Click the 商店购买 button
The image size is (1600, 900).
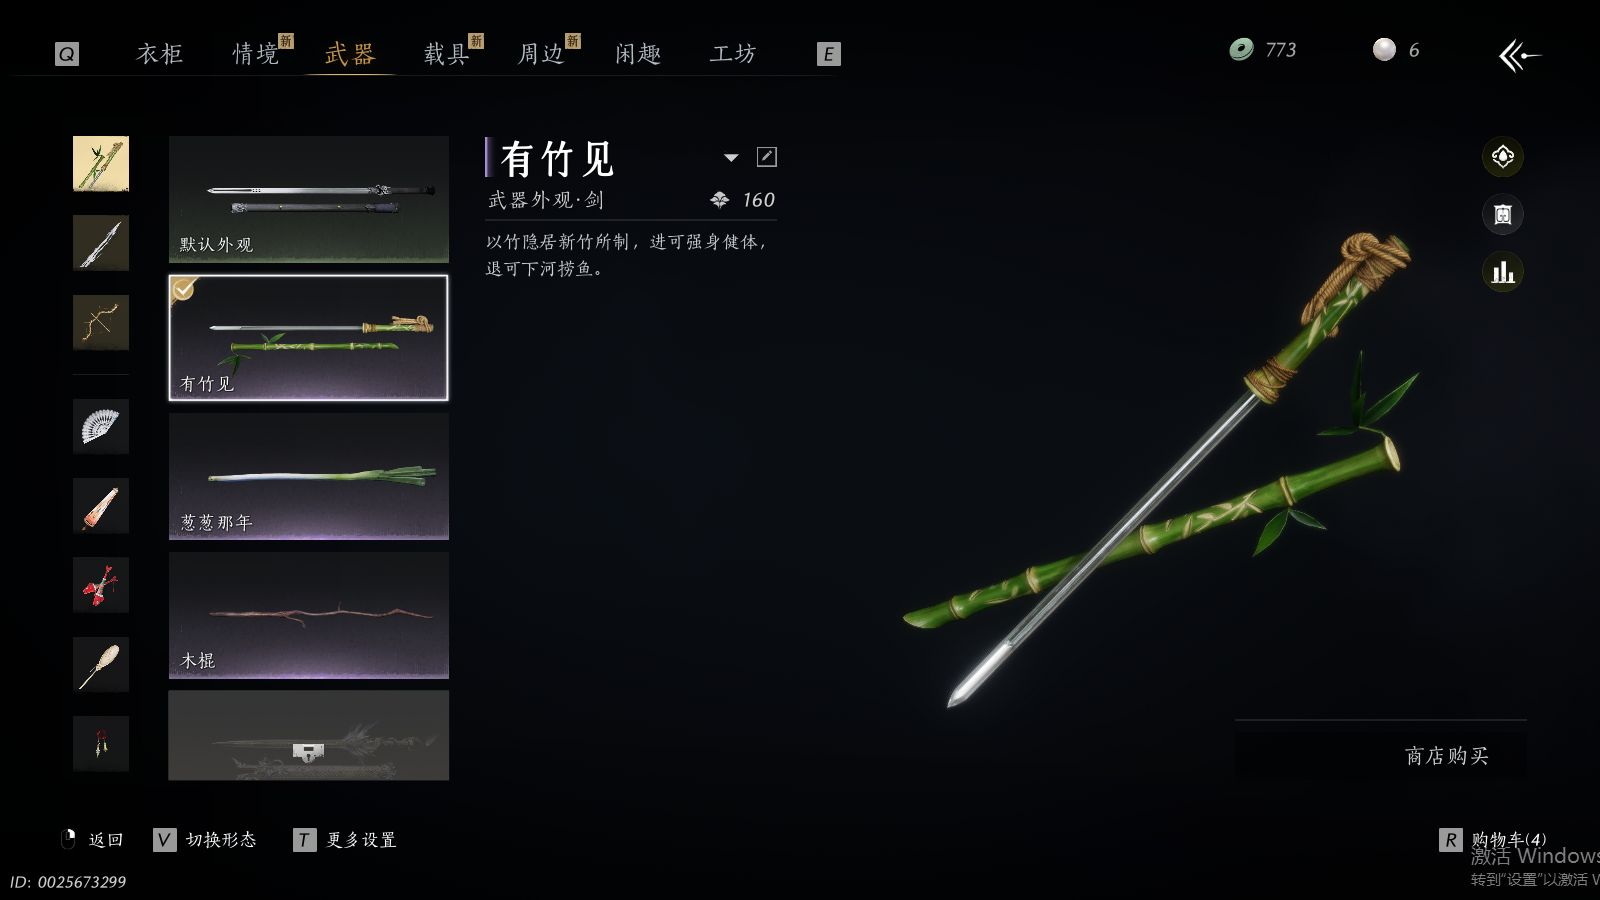pyautogui.click(x=1446, y=756)
